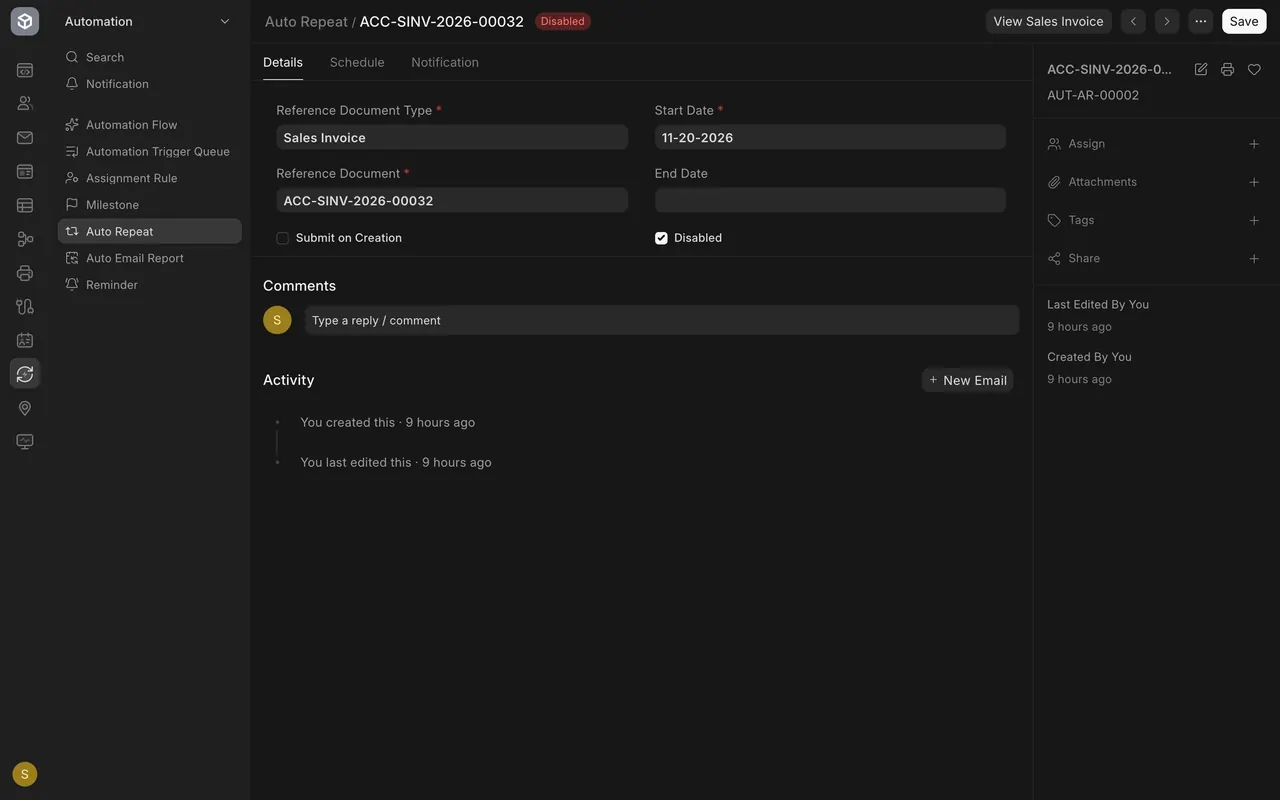Open the Reference Document Type field
Image resolution: width=1280 pixels, height=800 pixels.
coord(452,137)
